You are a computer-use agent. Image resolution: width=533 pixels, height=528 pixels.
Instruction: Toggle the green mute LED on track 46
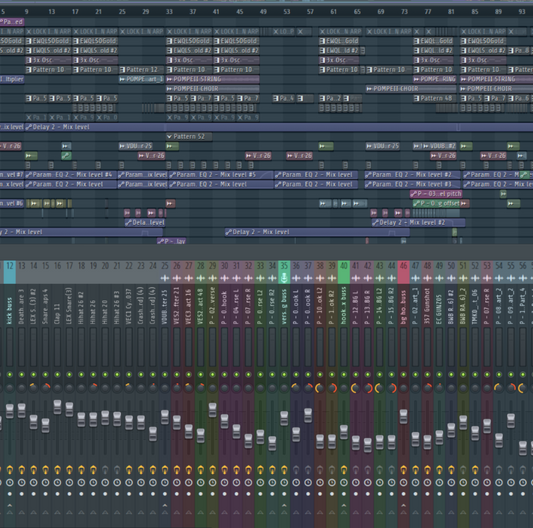pos(403,374)
